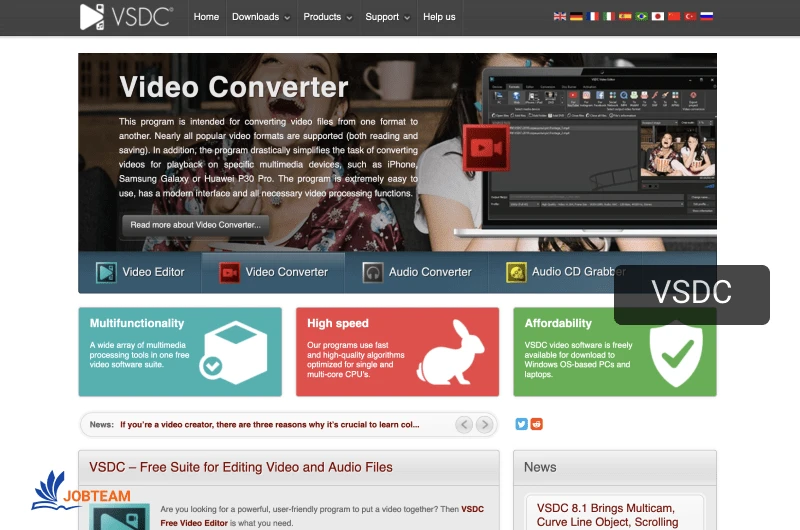Expand the Support menu

[x=387, y=17]
